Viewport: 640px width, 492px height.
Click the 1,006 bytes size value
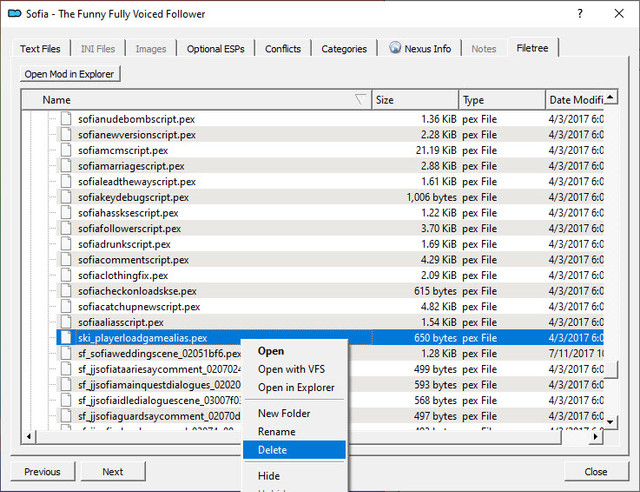431,197
